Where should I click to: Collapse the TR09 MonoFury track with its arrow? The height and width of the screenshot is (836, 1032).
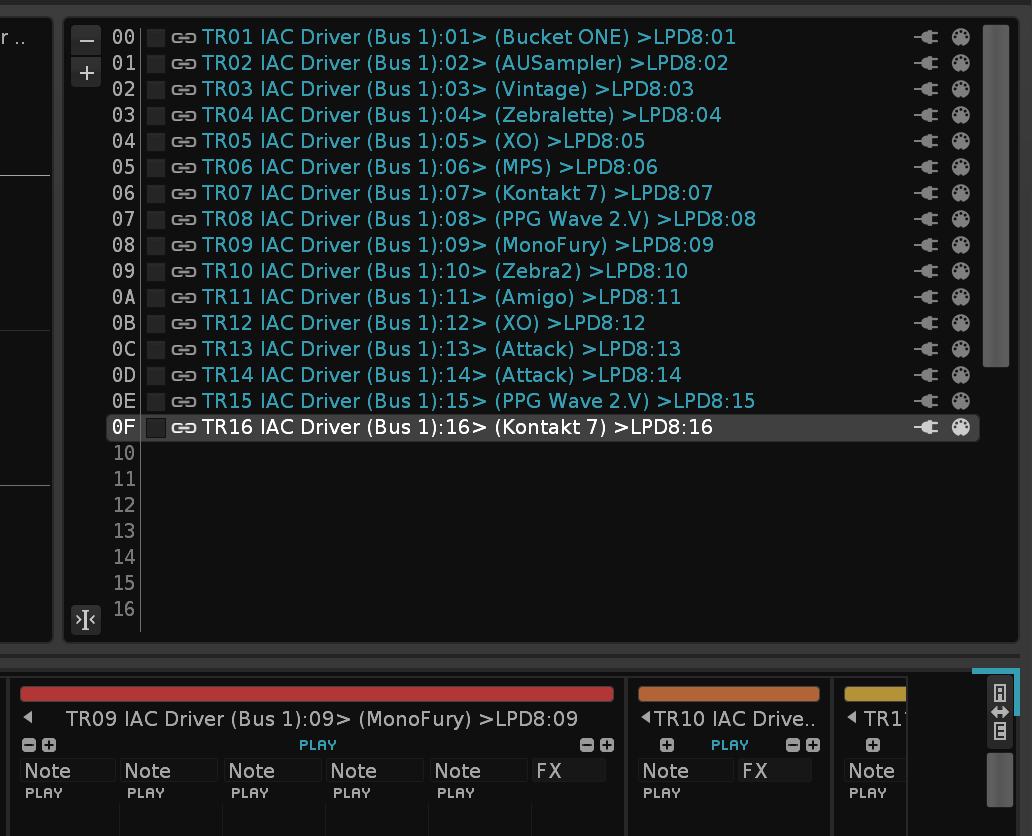coord(28,717)
